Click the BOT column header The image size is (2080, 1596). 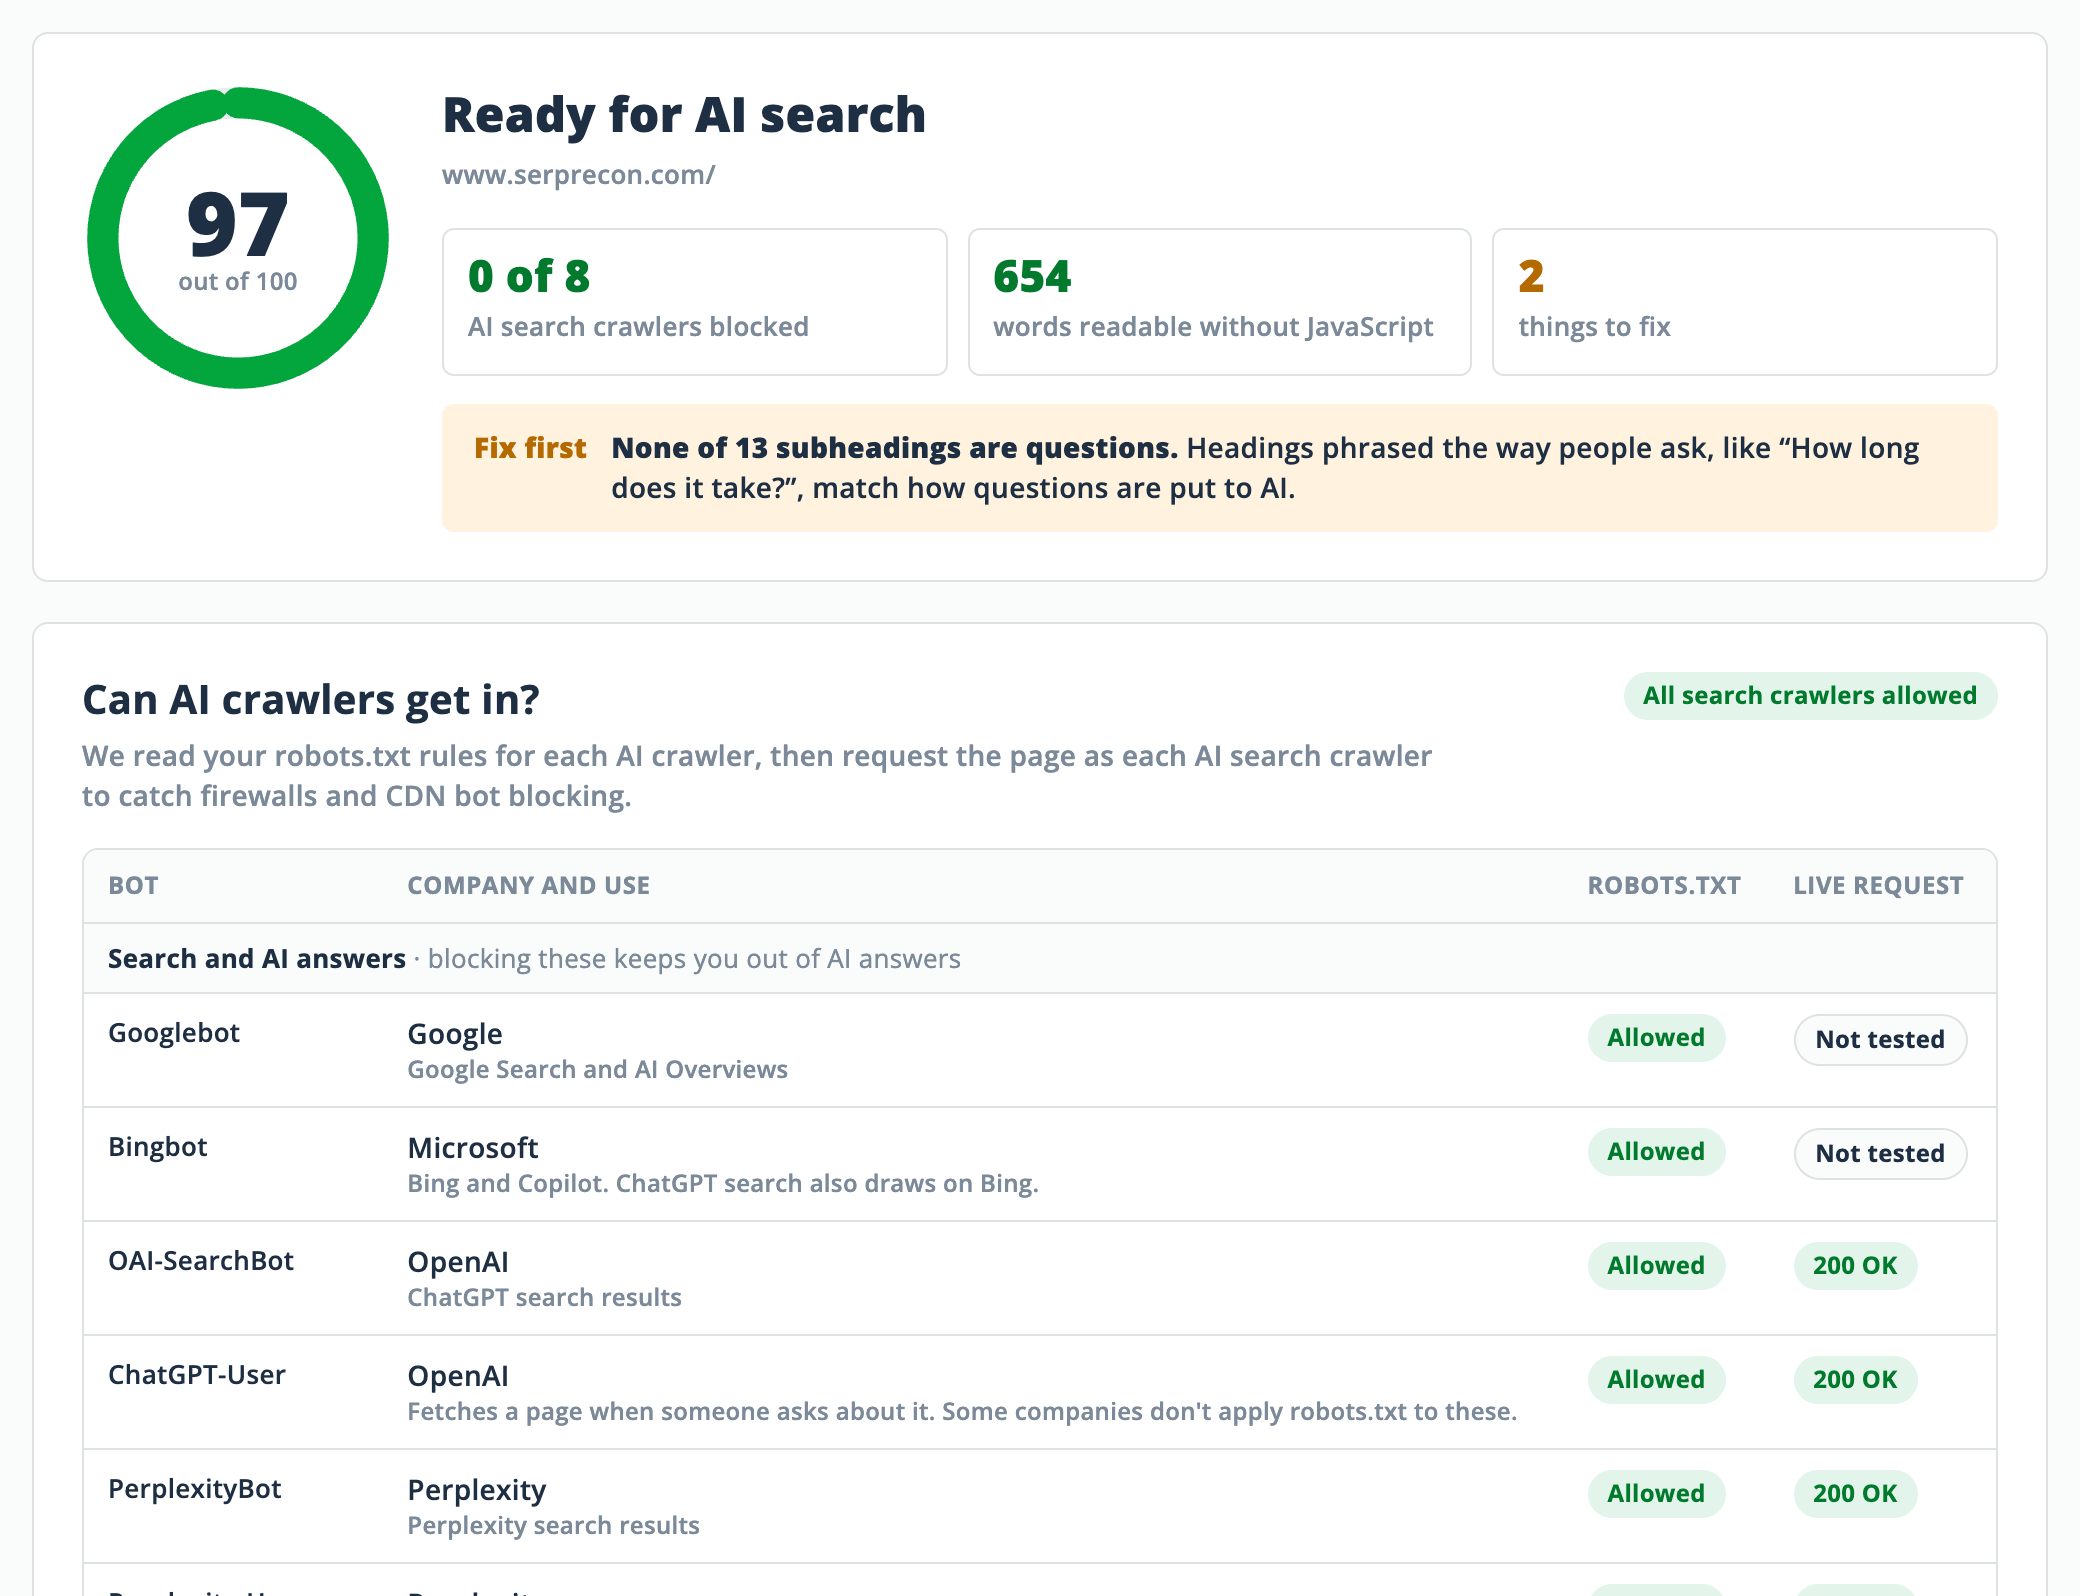(x=133, y=886)
